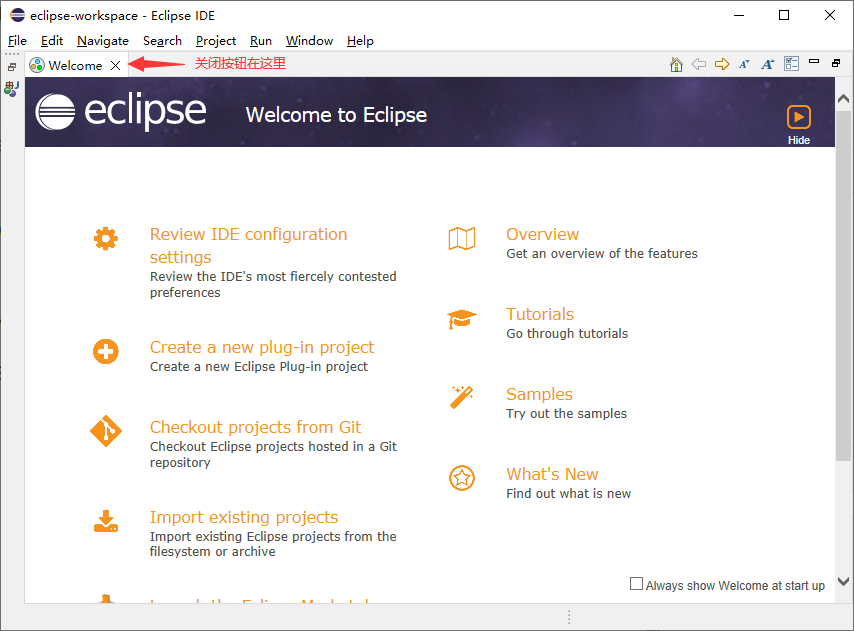Open the Edit menu

tap(52, 41)
